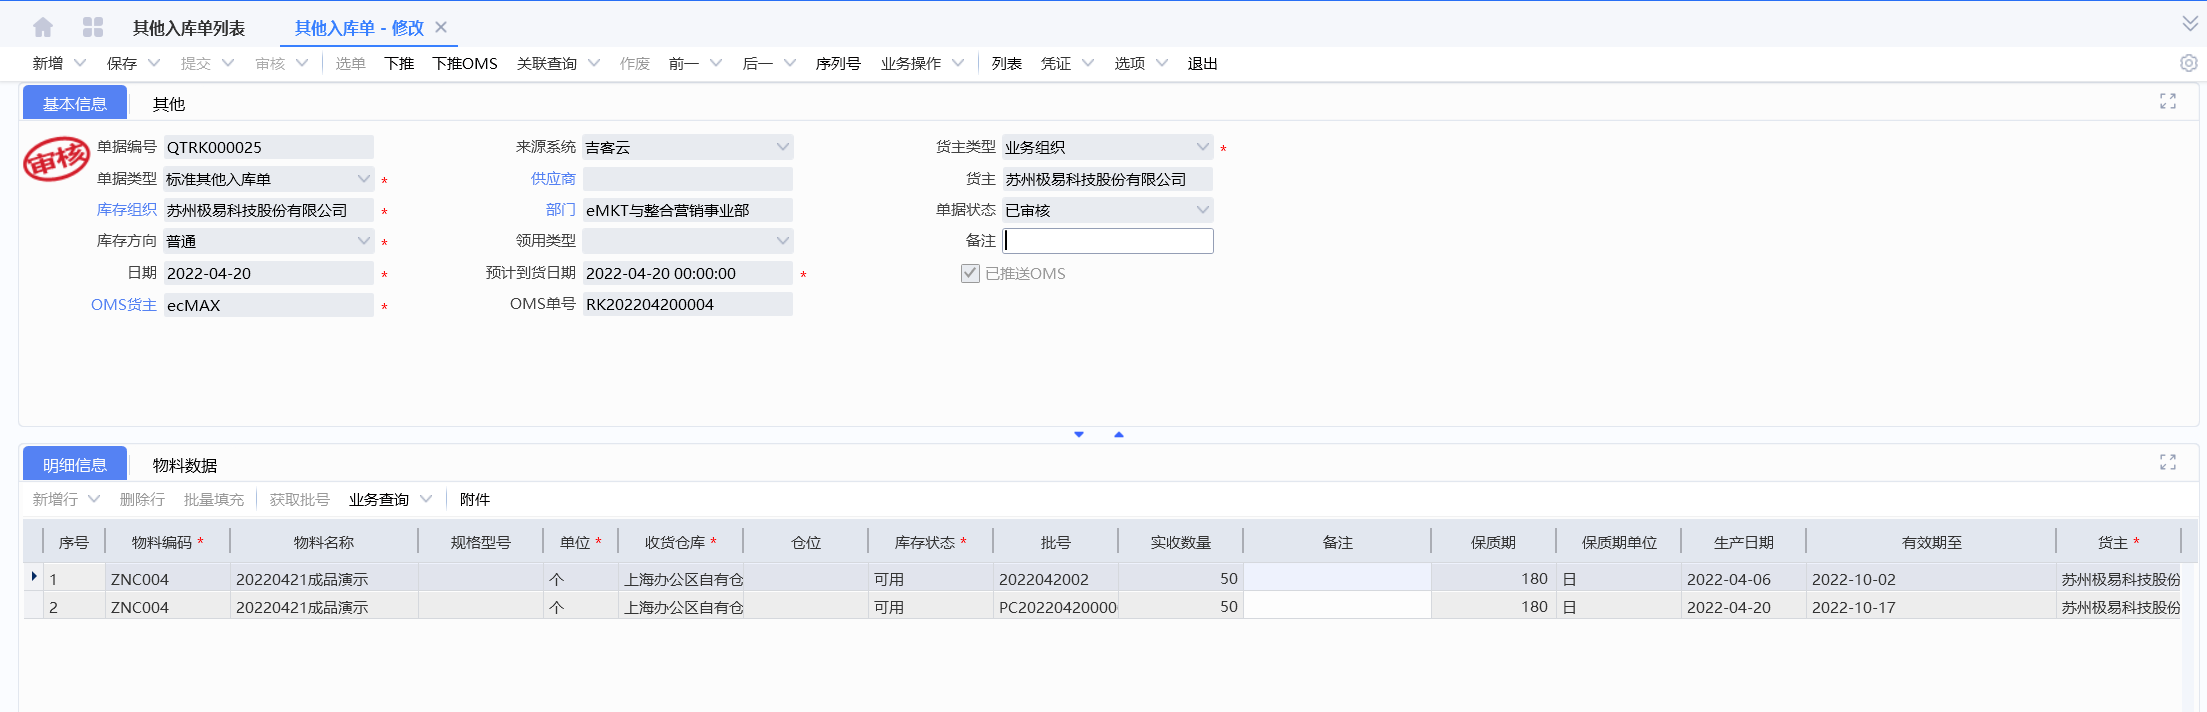Click expiry date cell 2022-10-17

pos(1930,606)
